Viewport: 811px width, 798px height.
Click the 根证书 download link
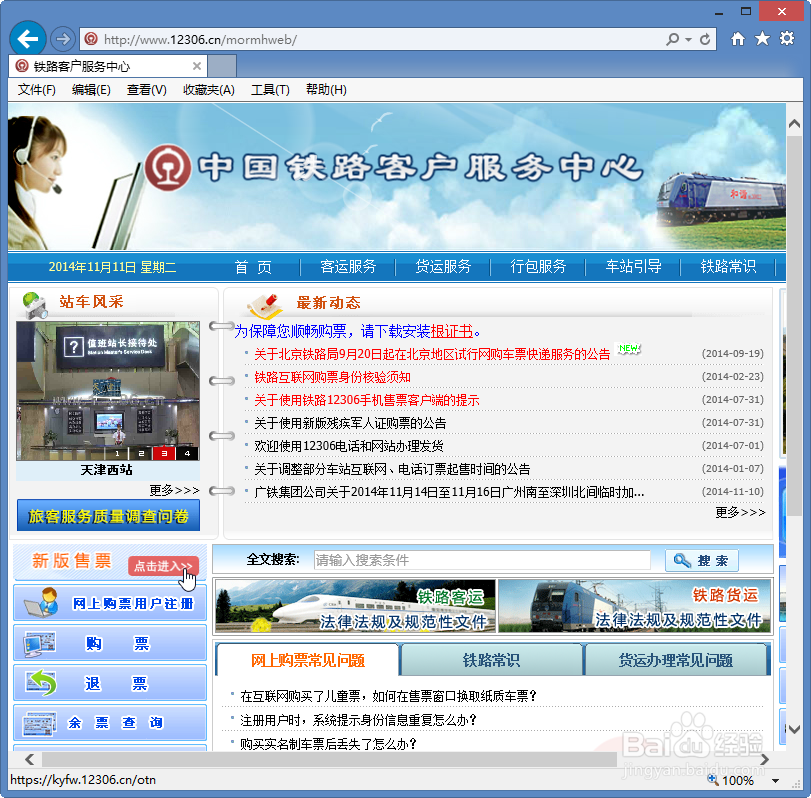[x=452, y=332]
